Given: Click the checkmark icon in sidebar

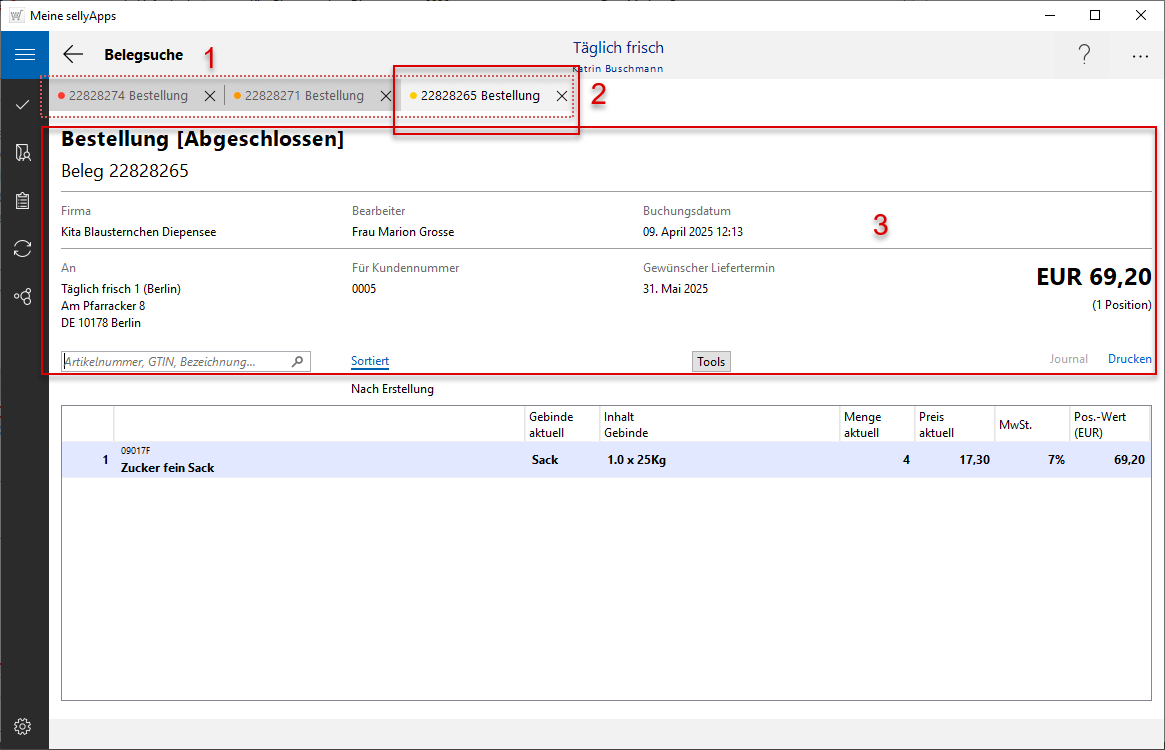Looking at the screenshot, I should coord(23,104).
